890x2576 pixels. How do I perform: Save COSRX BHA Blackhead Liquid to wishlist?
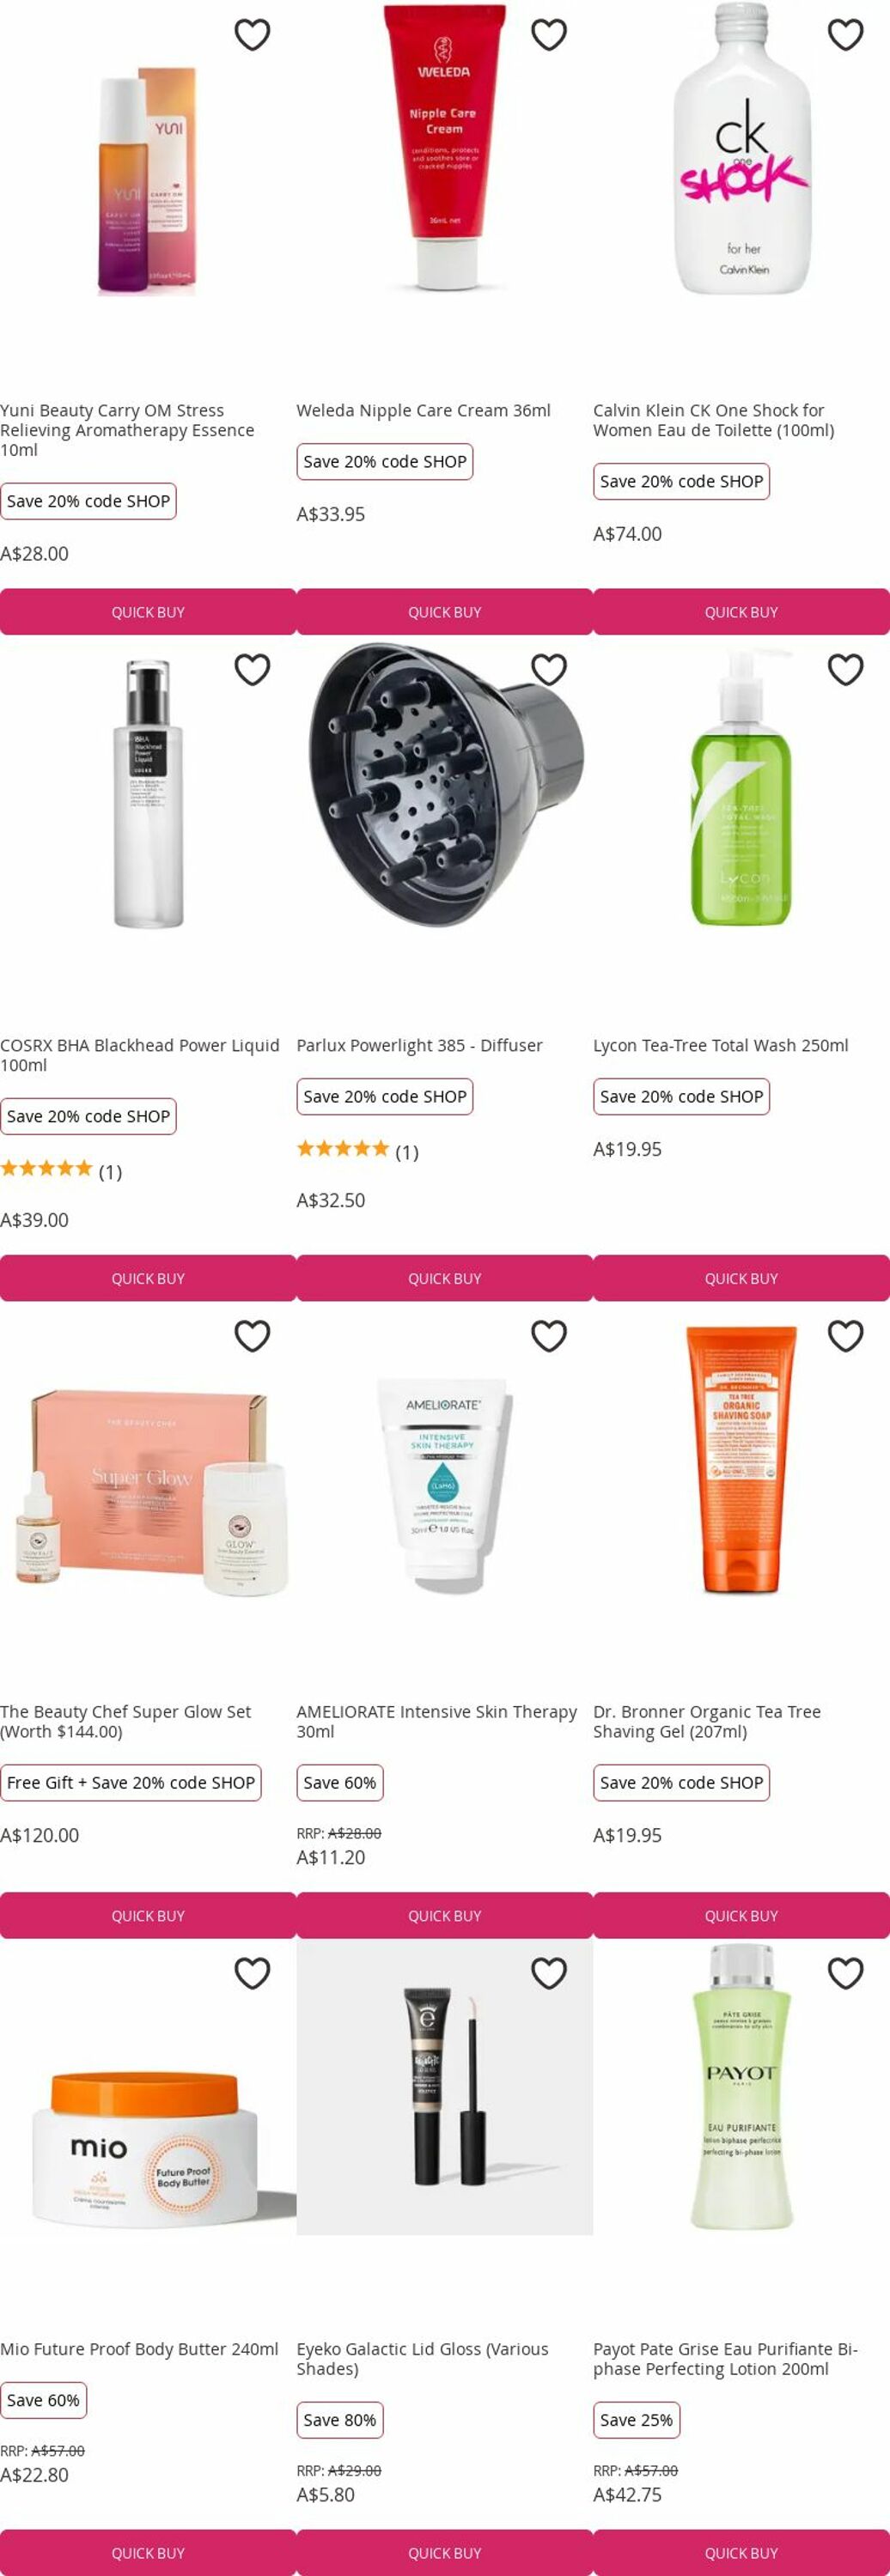pyautogui.click(x=252, y=669)
